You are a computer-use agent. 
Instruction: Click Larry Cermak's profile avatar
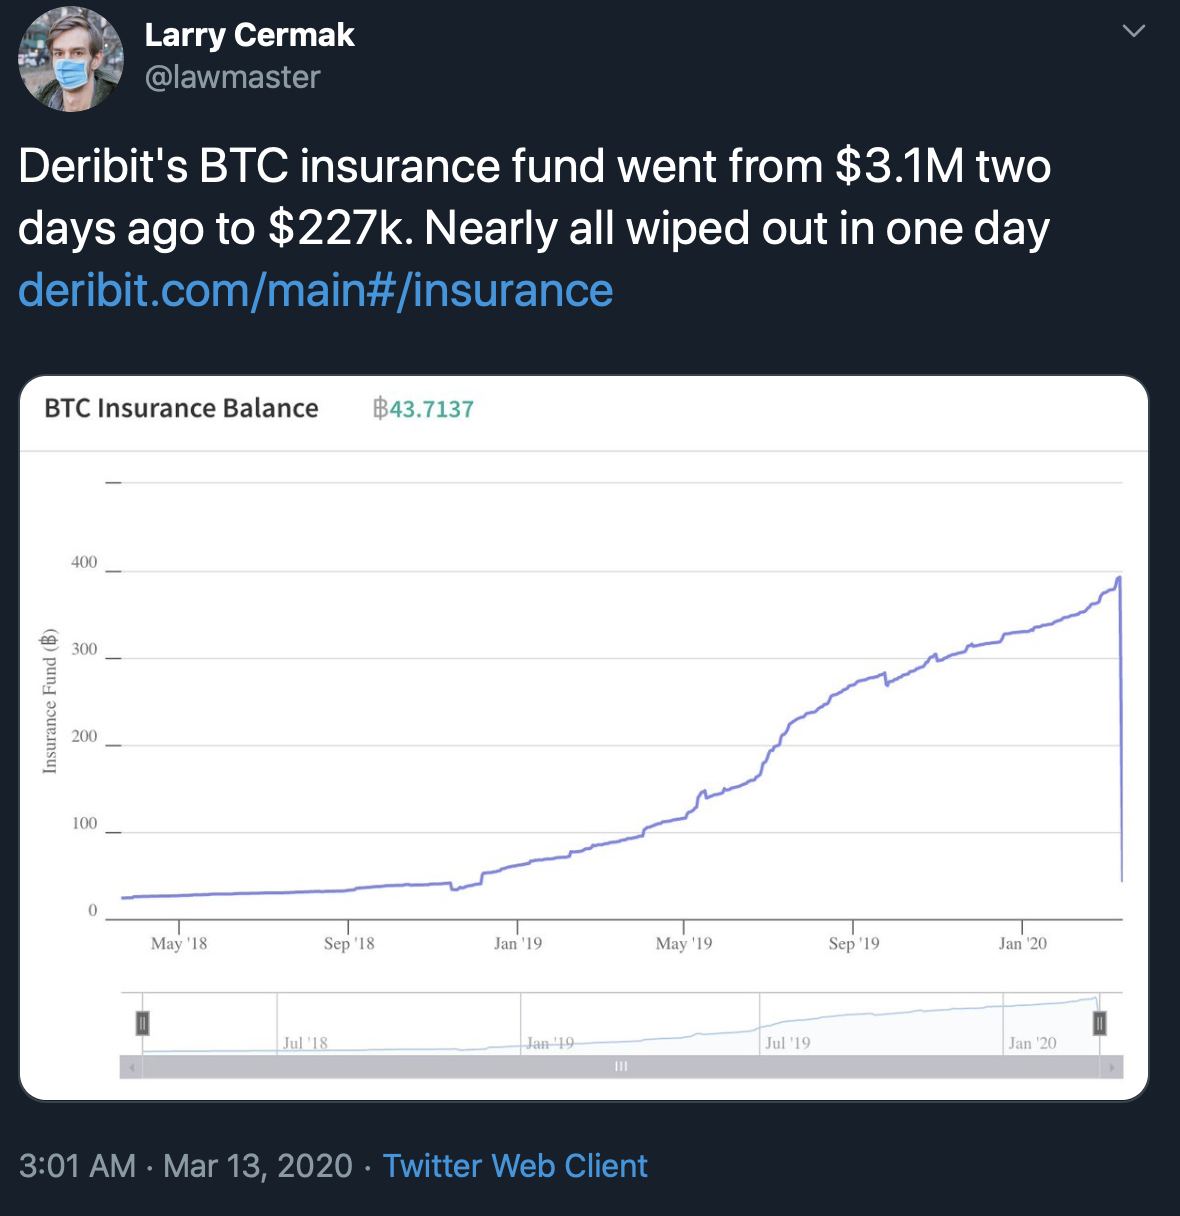click(71, 59)
